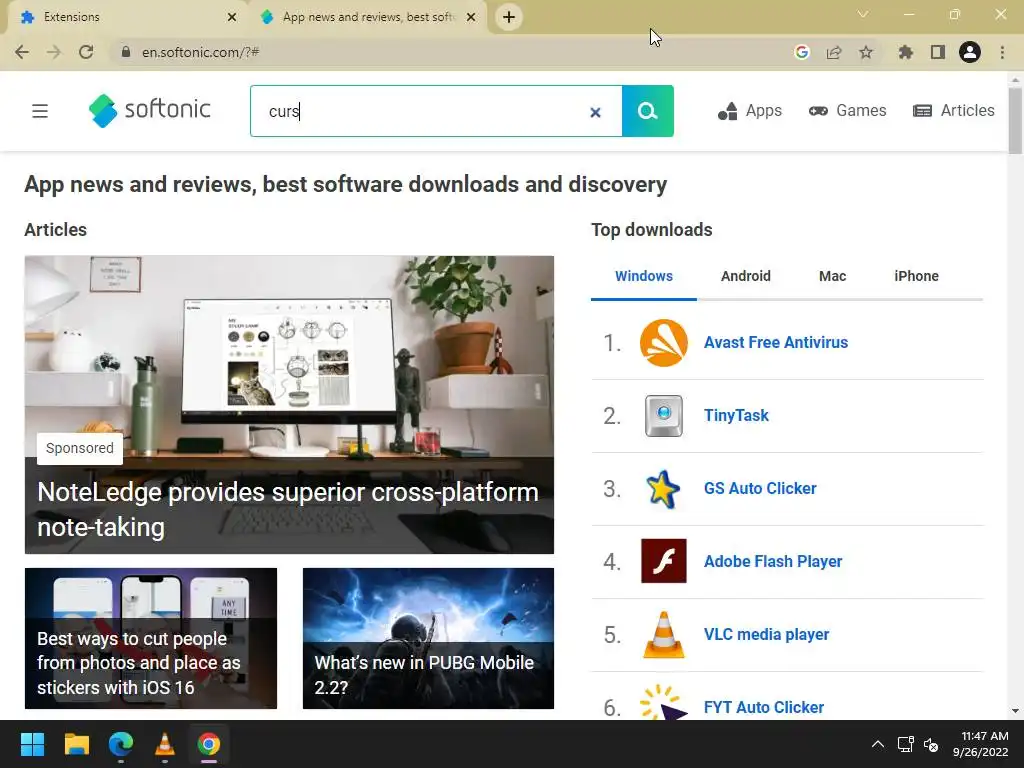Go back to the previous page
The image size is (1024, 768).
pyautogui.click(x=22, y=52)
